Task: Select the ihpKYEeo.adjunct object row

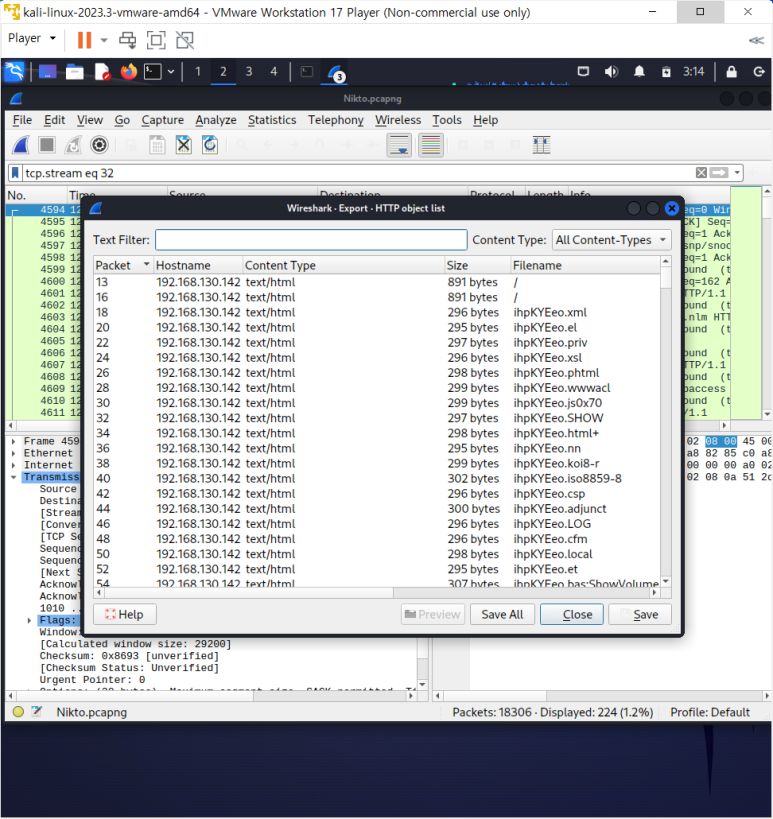Action: coord(377,509)
